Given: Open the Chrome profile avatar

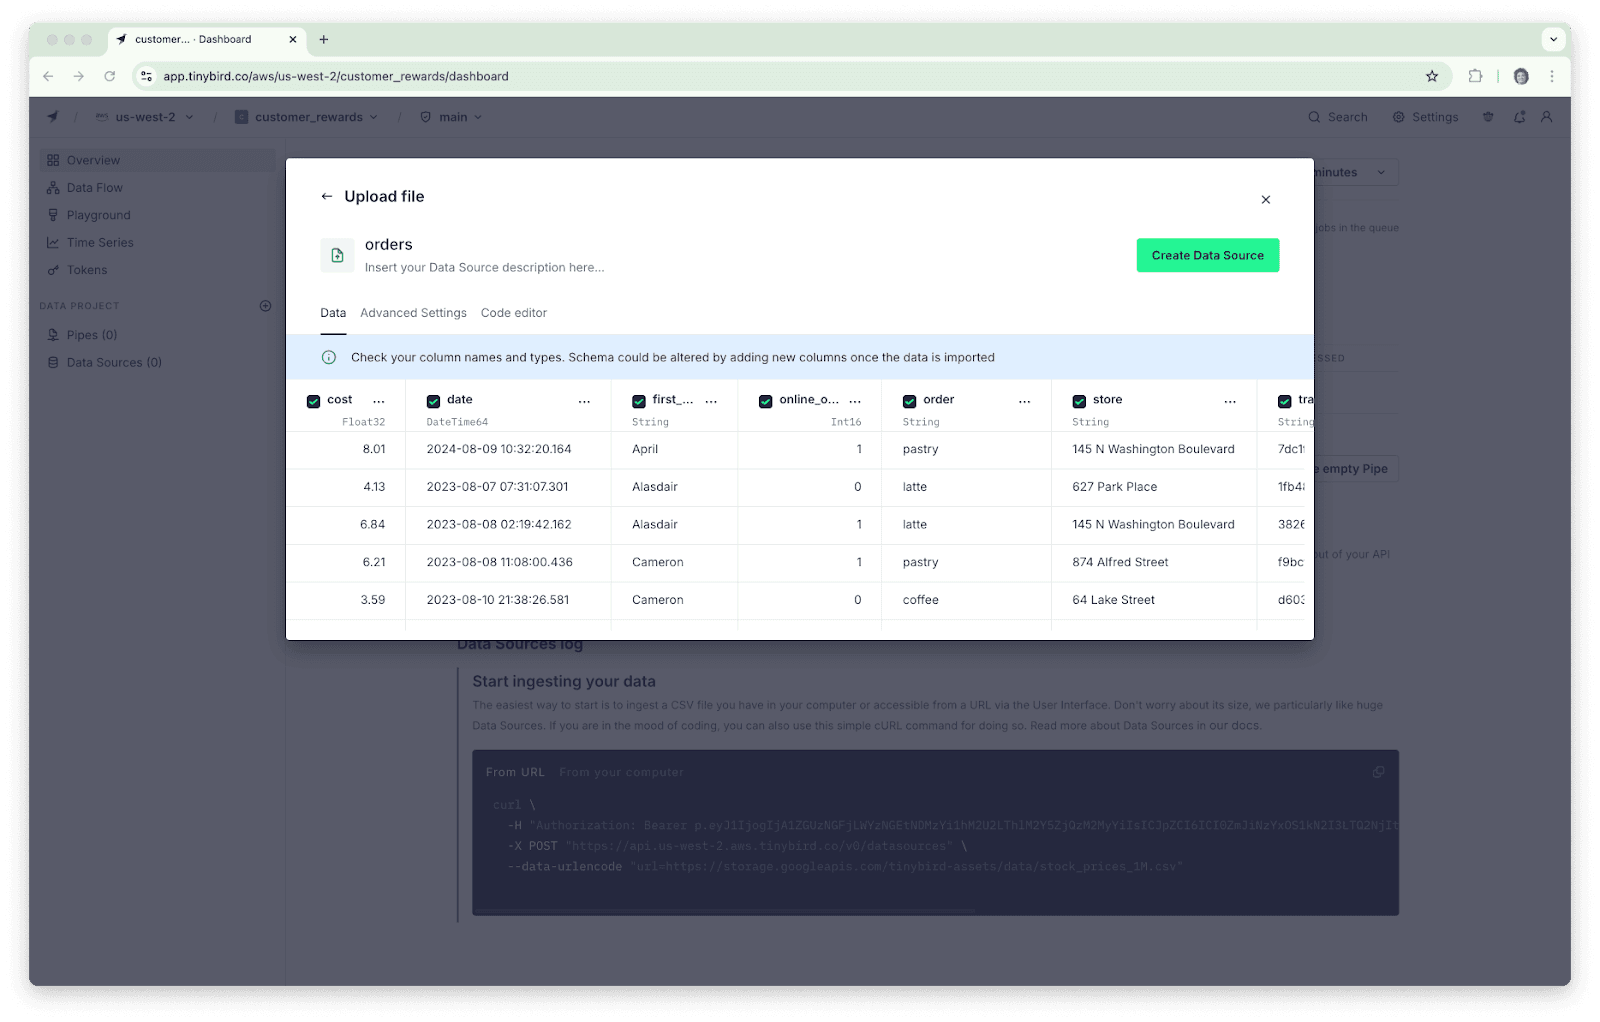Looking at the screenshot, I should [1521, 76].
